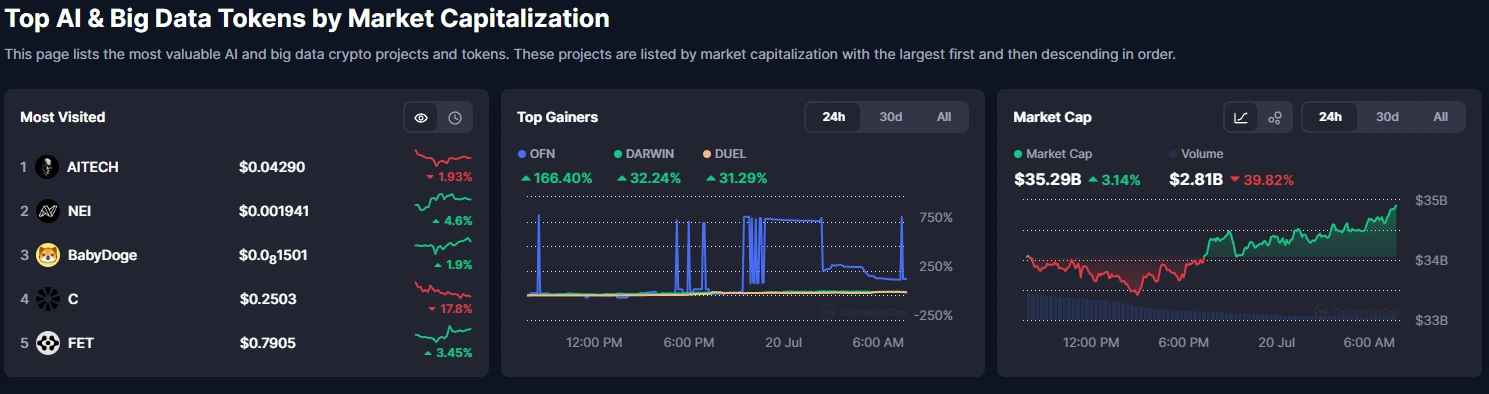This screenshot has height=394, width=1489.
Task: Select 30d tab in Top Gainers
Action: [x=890, y=117]
